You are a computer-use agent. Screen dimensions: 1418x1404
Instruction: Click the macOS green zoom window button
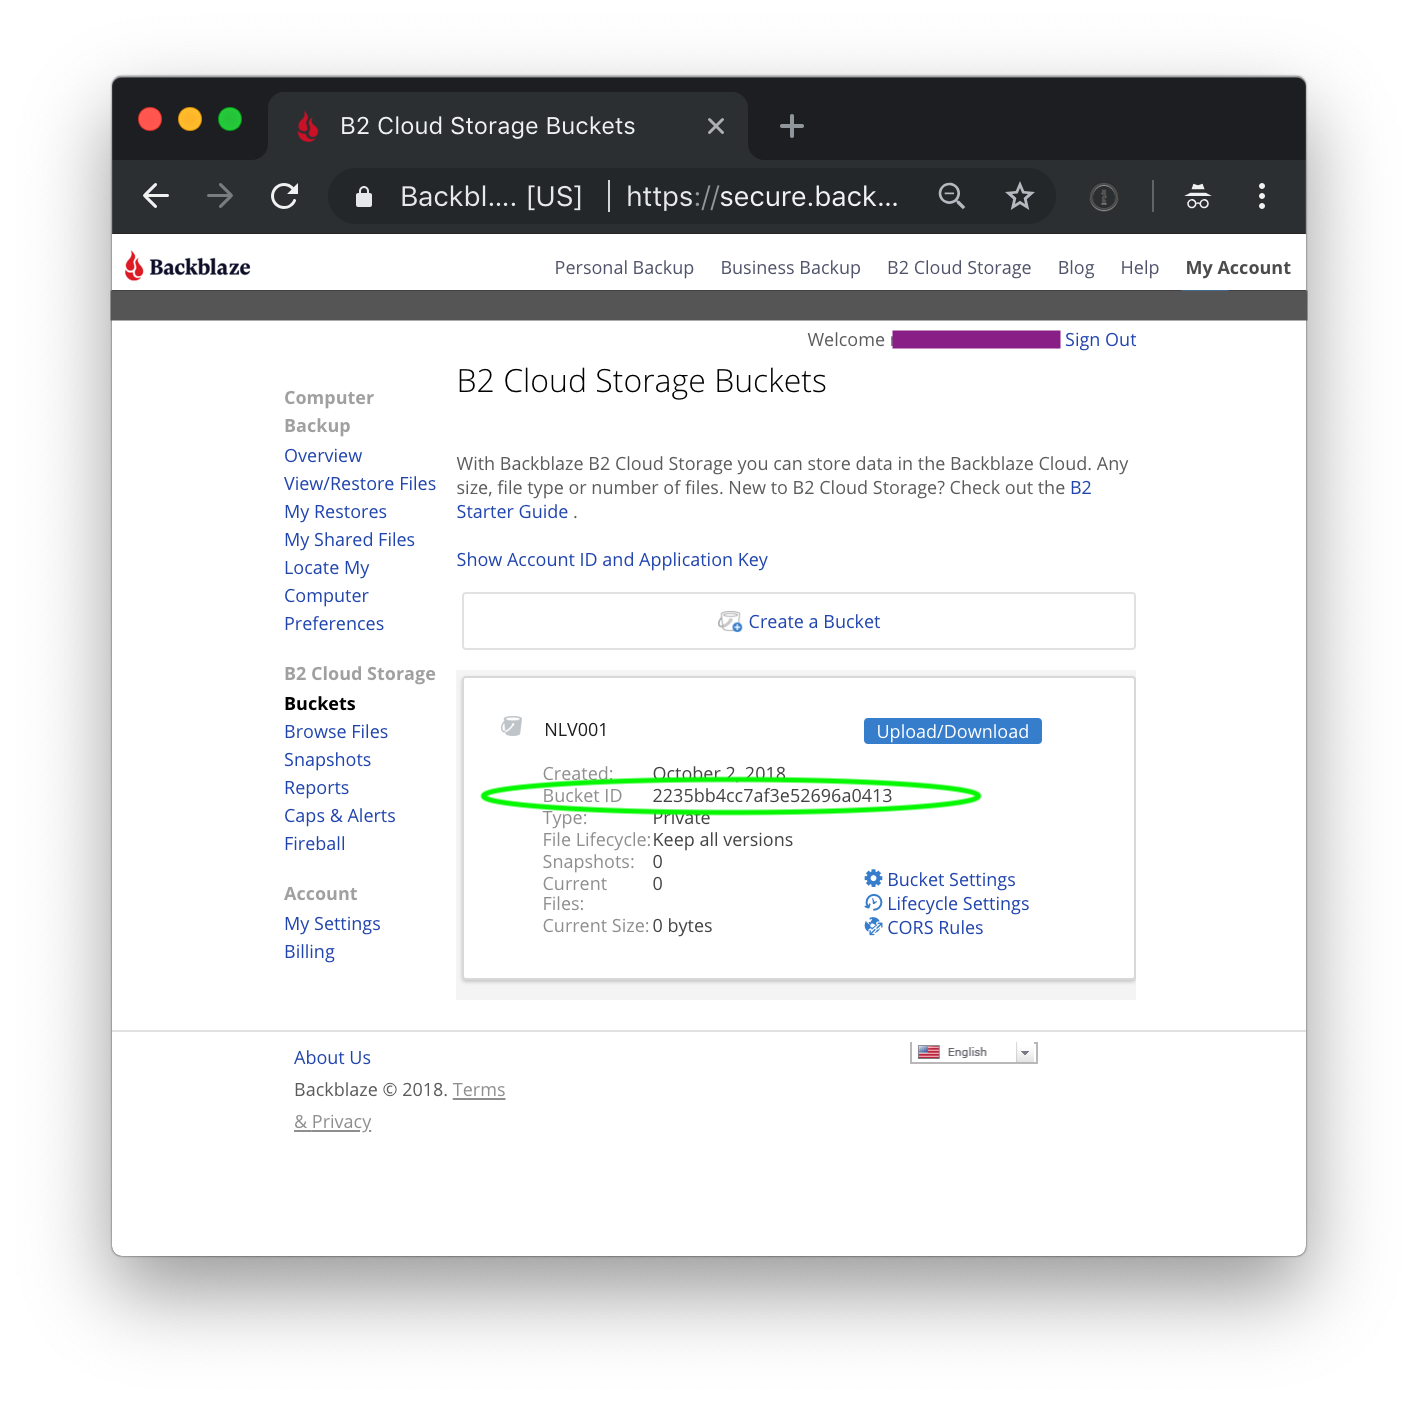coord(230,119)
